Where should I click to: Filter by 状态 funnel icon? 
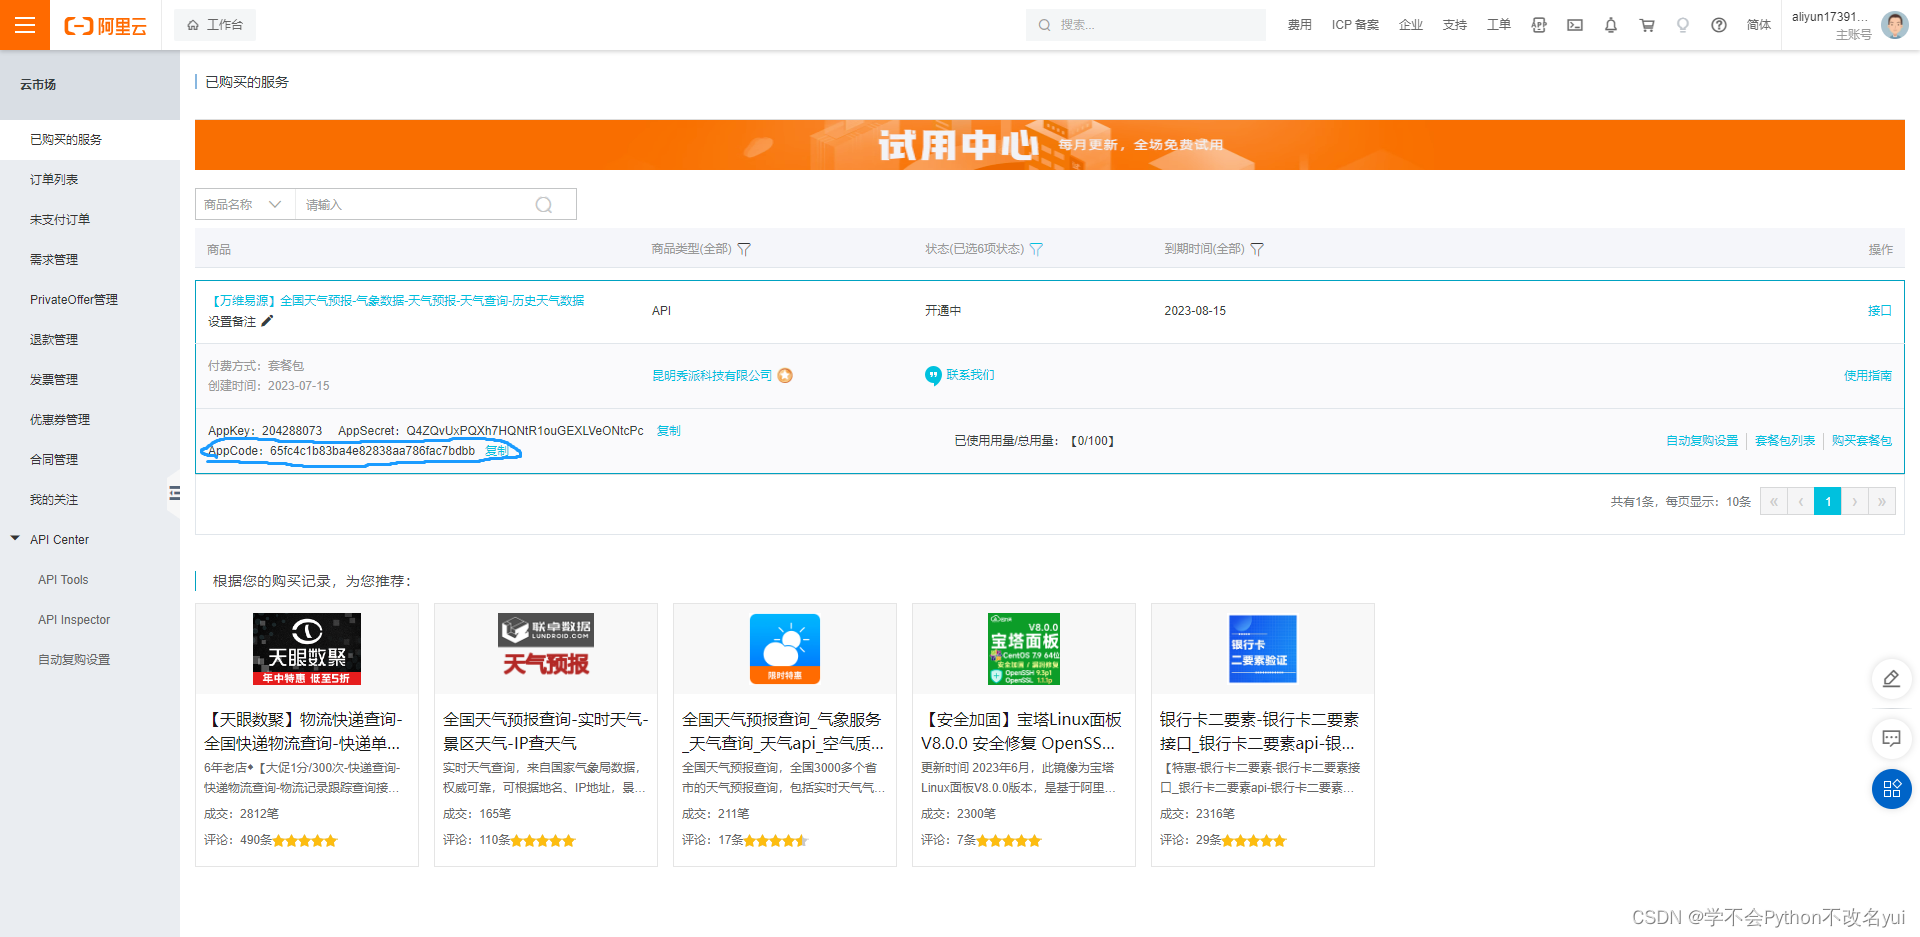click(x=1036, y=249)
